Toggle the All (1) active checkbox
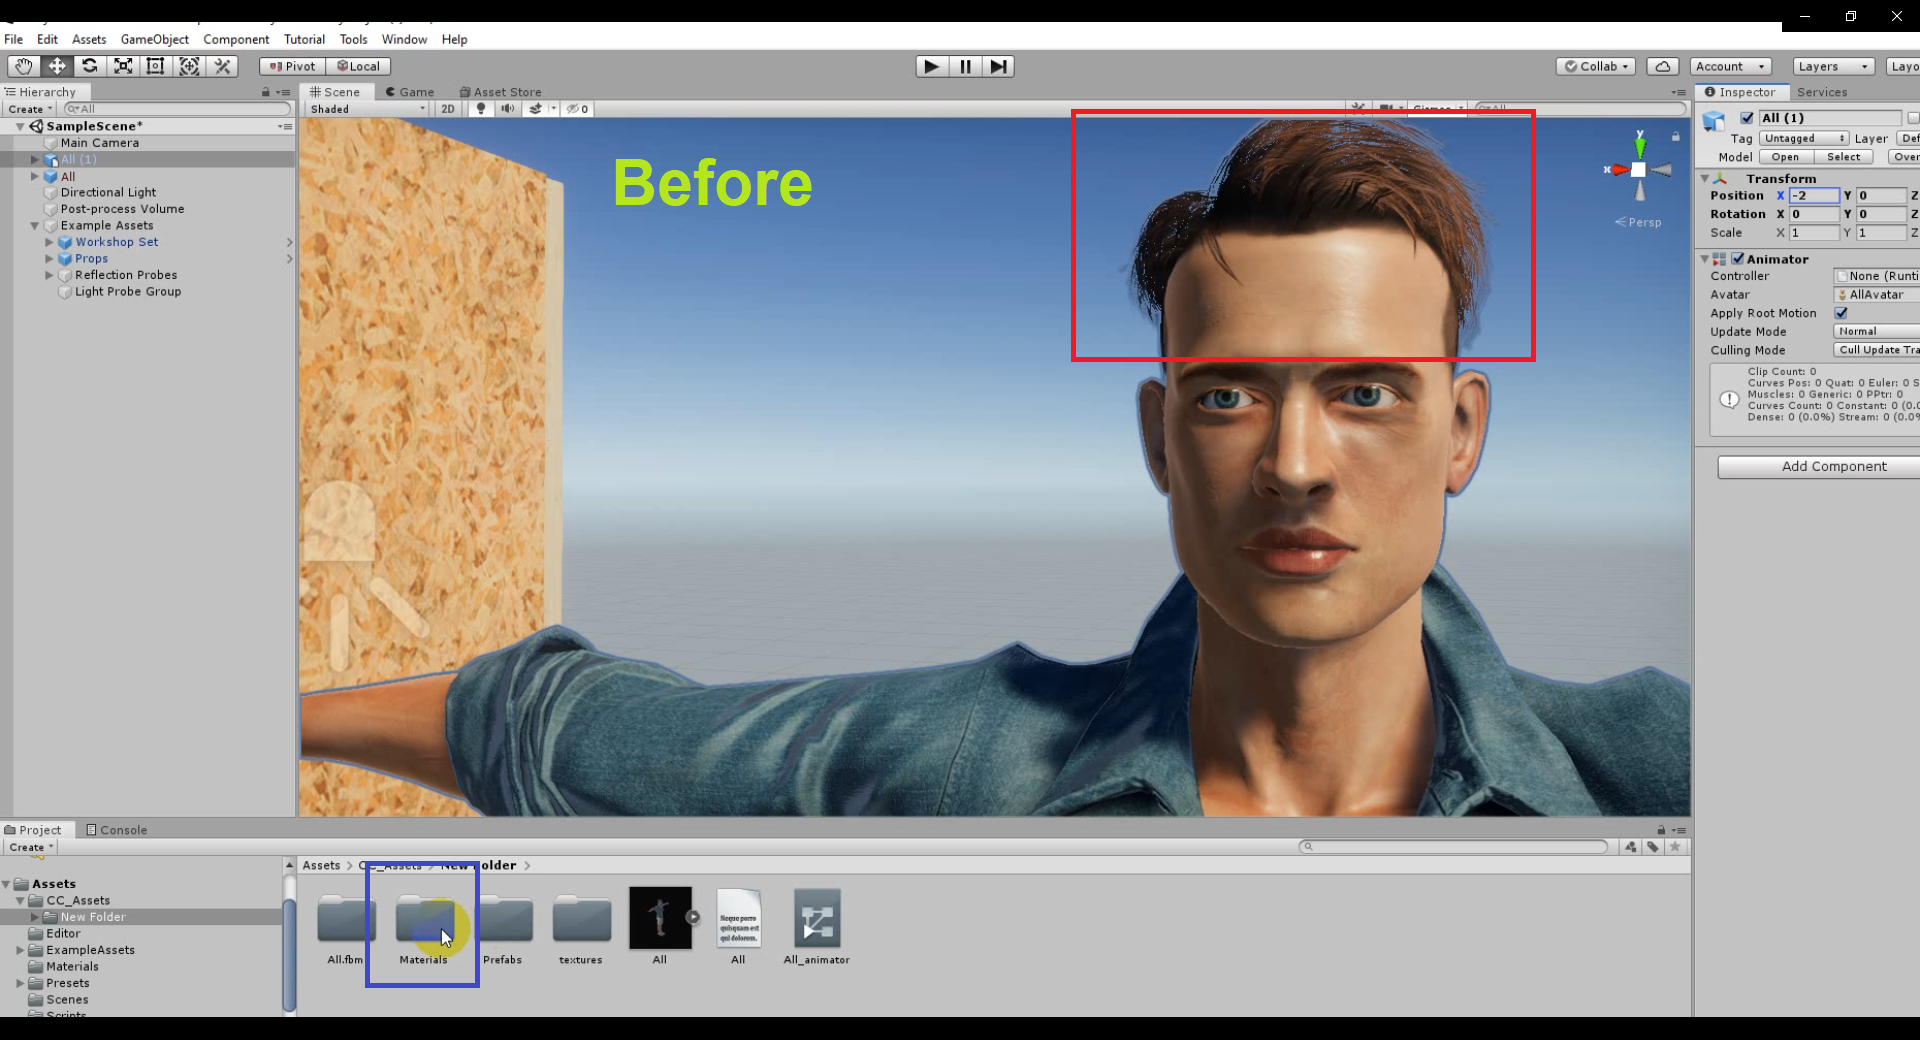 pos(1747,118)
